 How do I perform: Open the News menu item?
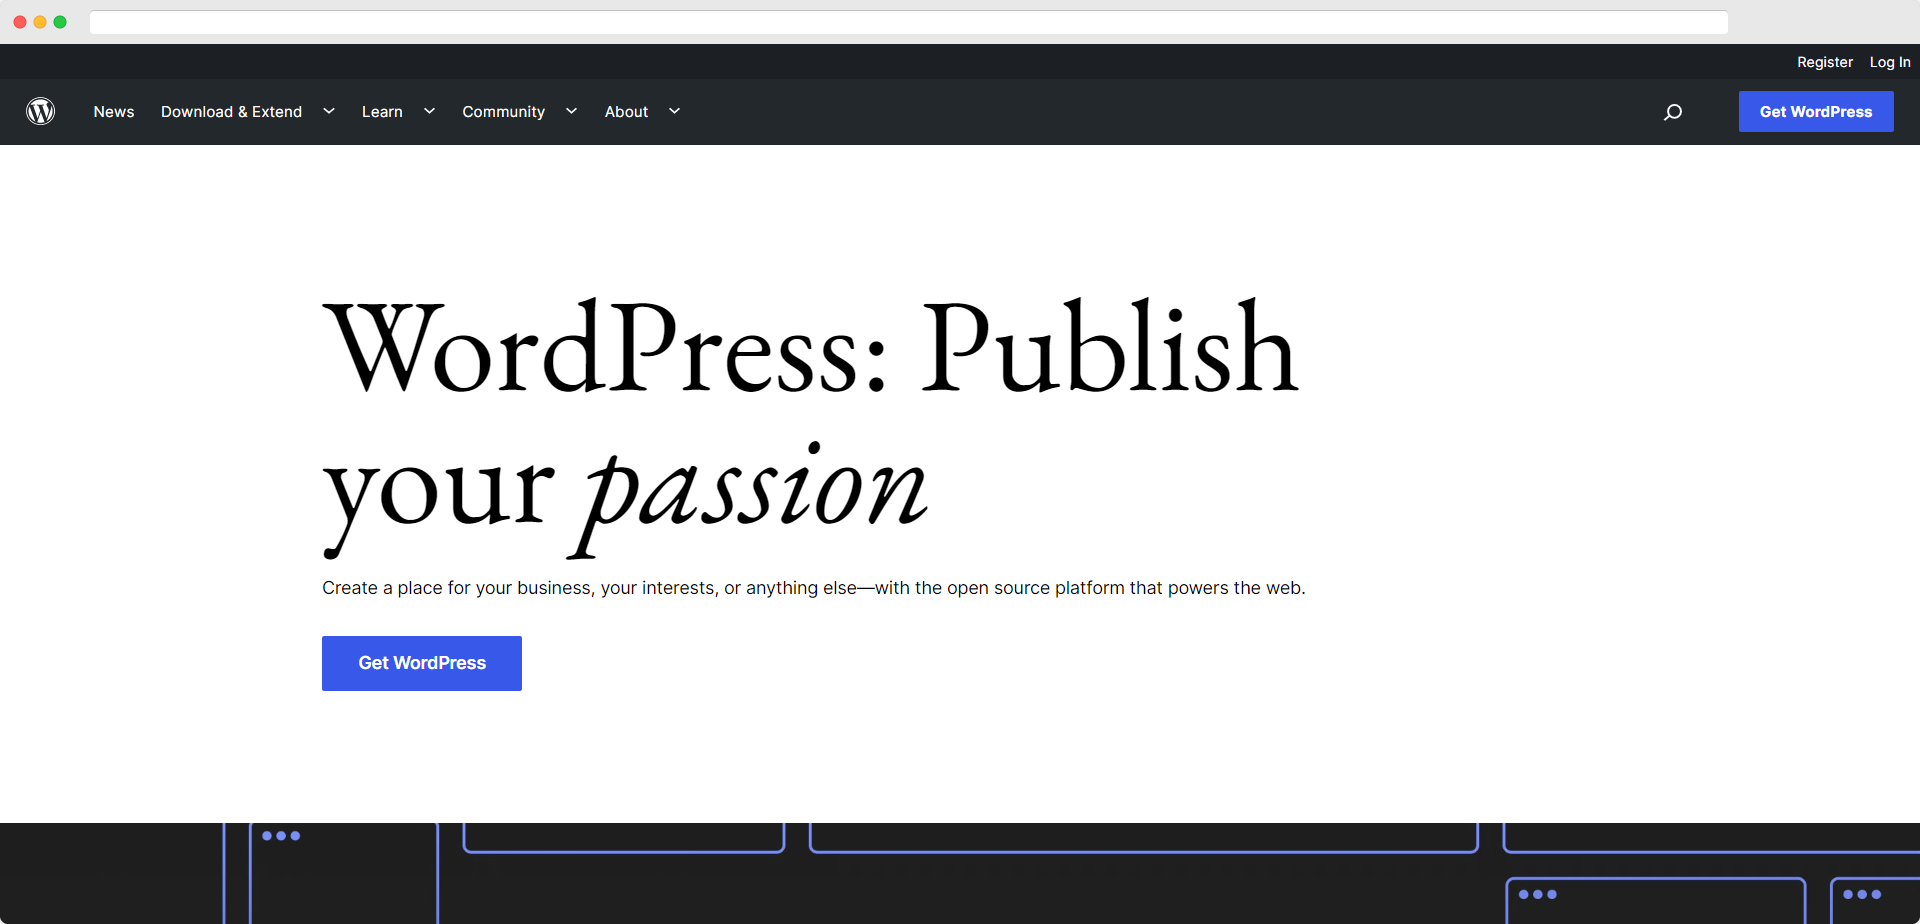click(114, 112)
